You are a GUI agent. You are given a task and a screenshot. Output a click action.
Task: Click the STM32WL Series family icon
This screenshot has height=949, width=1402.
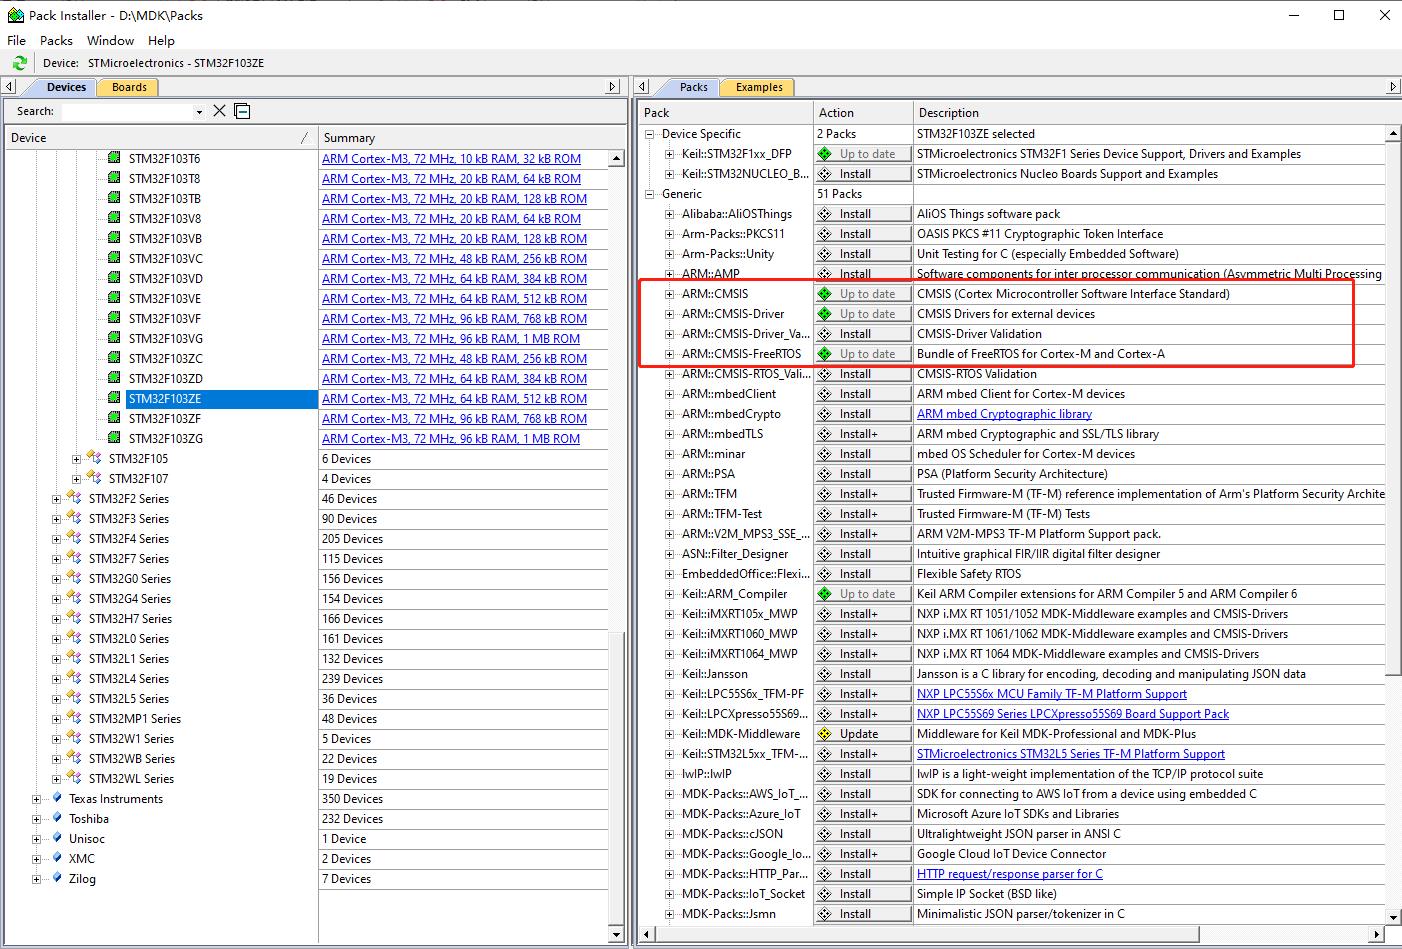74,778
